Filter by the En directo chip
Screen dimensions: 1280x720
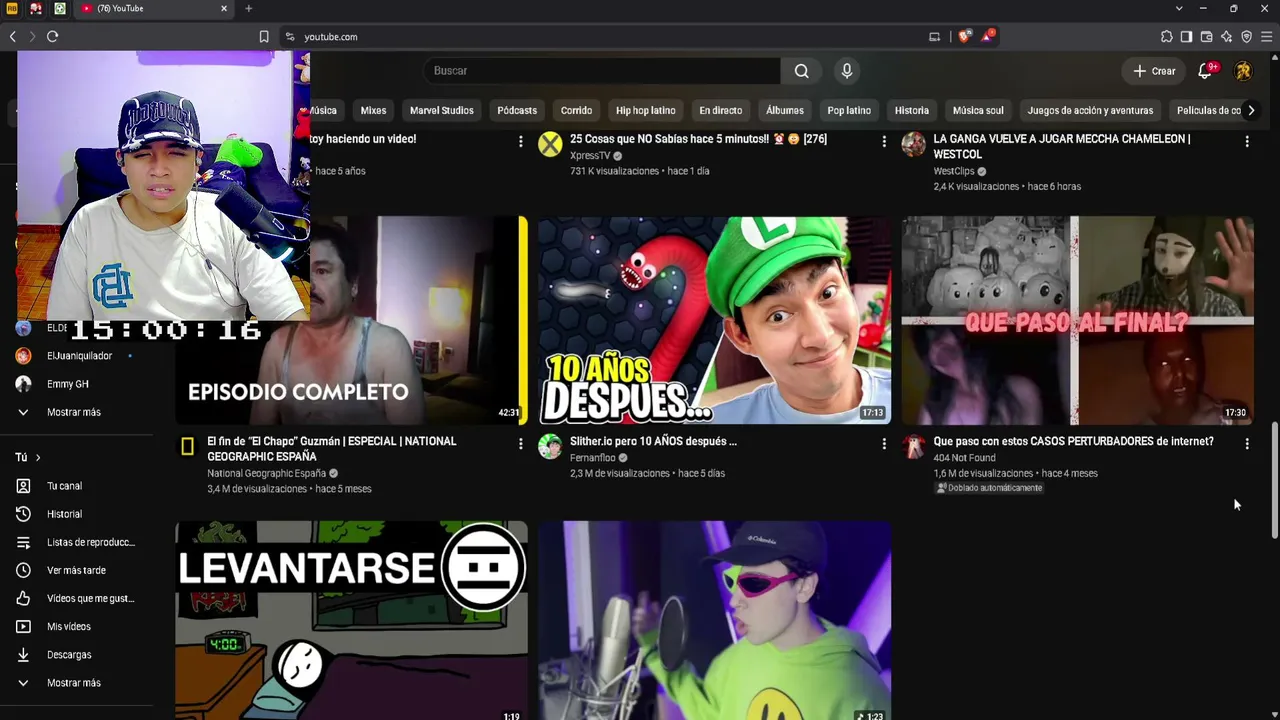tap(720, 110)
